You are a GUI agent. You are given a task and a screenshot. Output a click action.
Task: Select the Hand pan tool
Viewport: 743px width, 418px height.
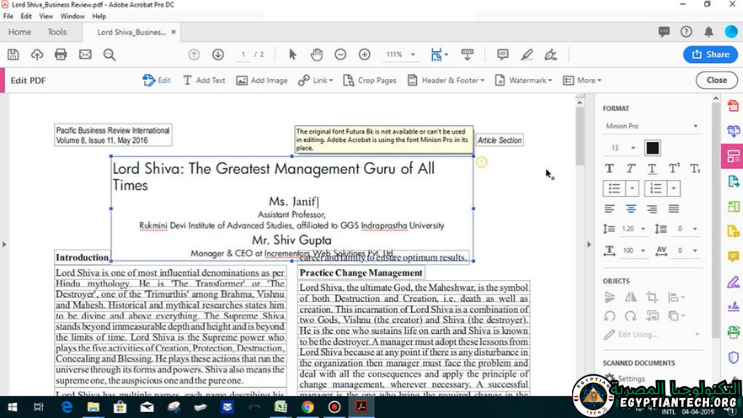coord(316,55)
